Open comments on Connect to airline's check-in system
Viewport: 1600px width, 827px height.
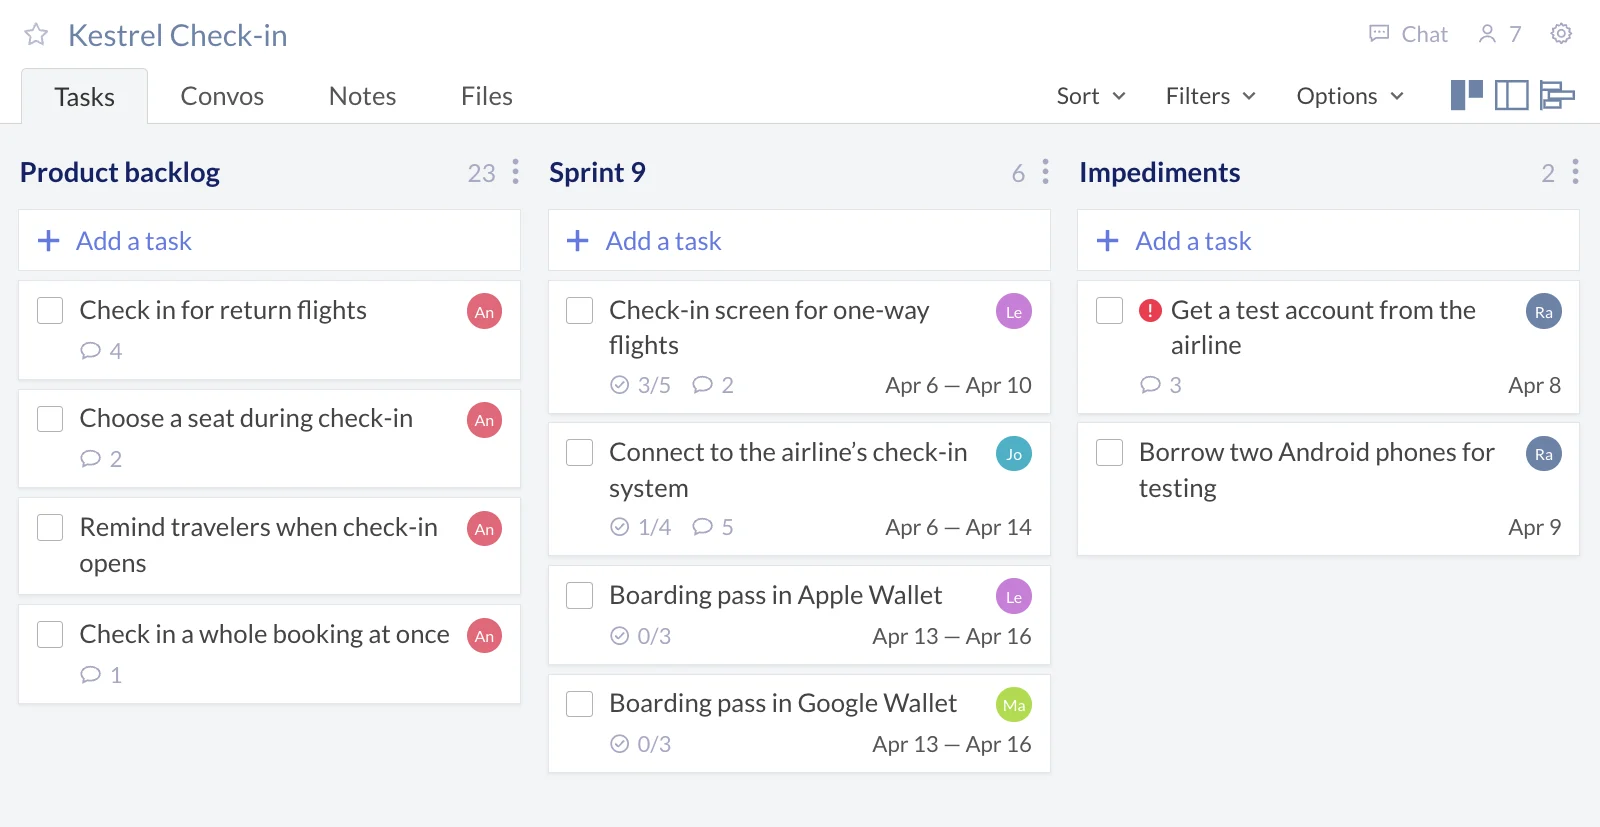pos(713,527)
